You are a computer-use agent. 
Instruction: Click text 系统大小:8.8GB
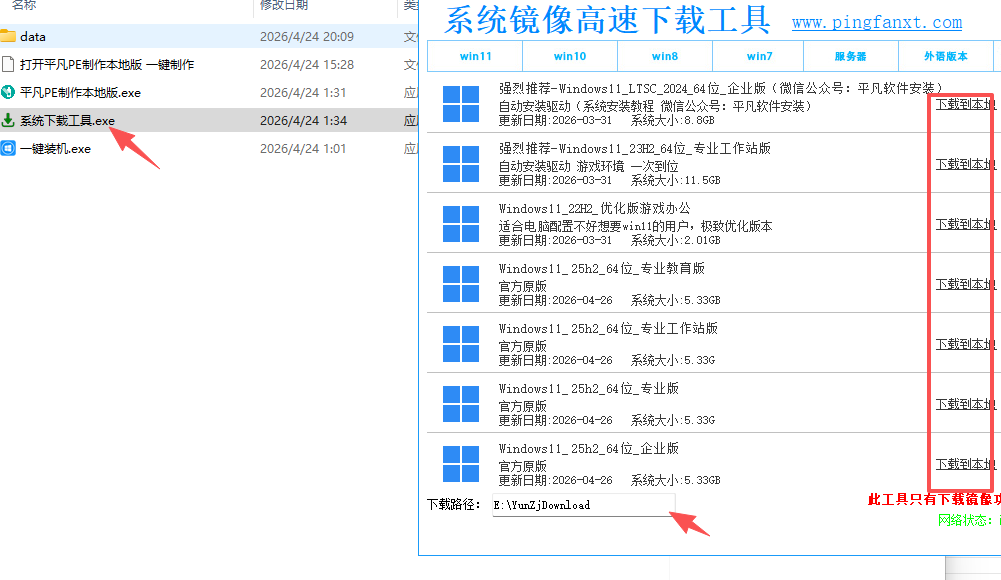coord(673,120)
